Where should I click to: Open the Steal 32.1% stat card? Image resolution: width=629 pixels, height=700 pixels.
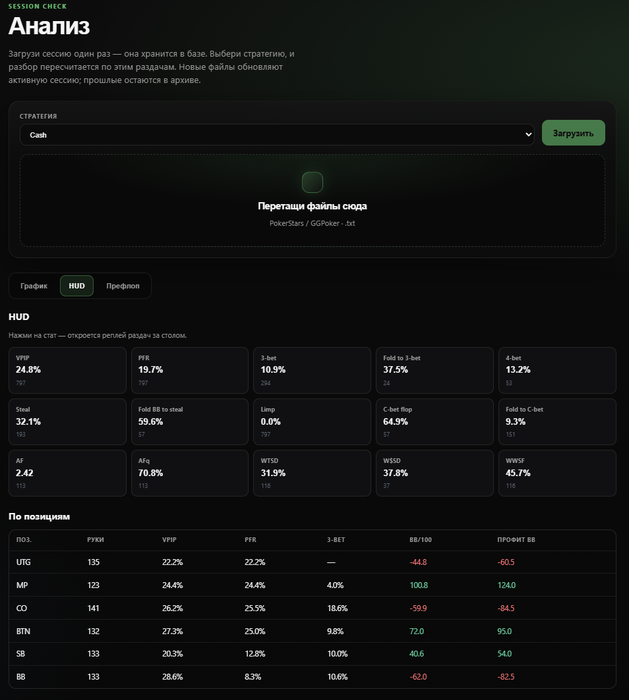click(x=67, y=422)
